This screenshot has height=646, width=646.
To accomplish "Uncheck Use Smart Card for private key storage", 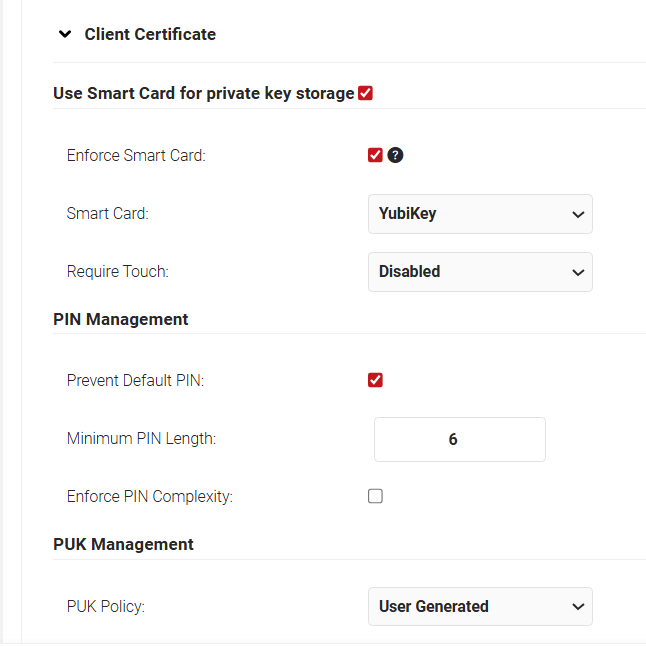I will 366,93.
